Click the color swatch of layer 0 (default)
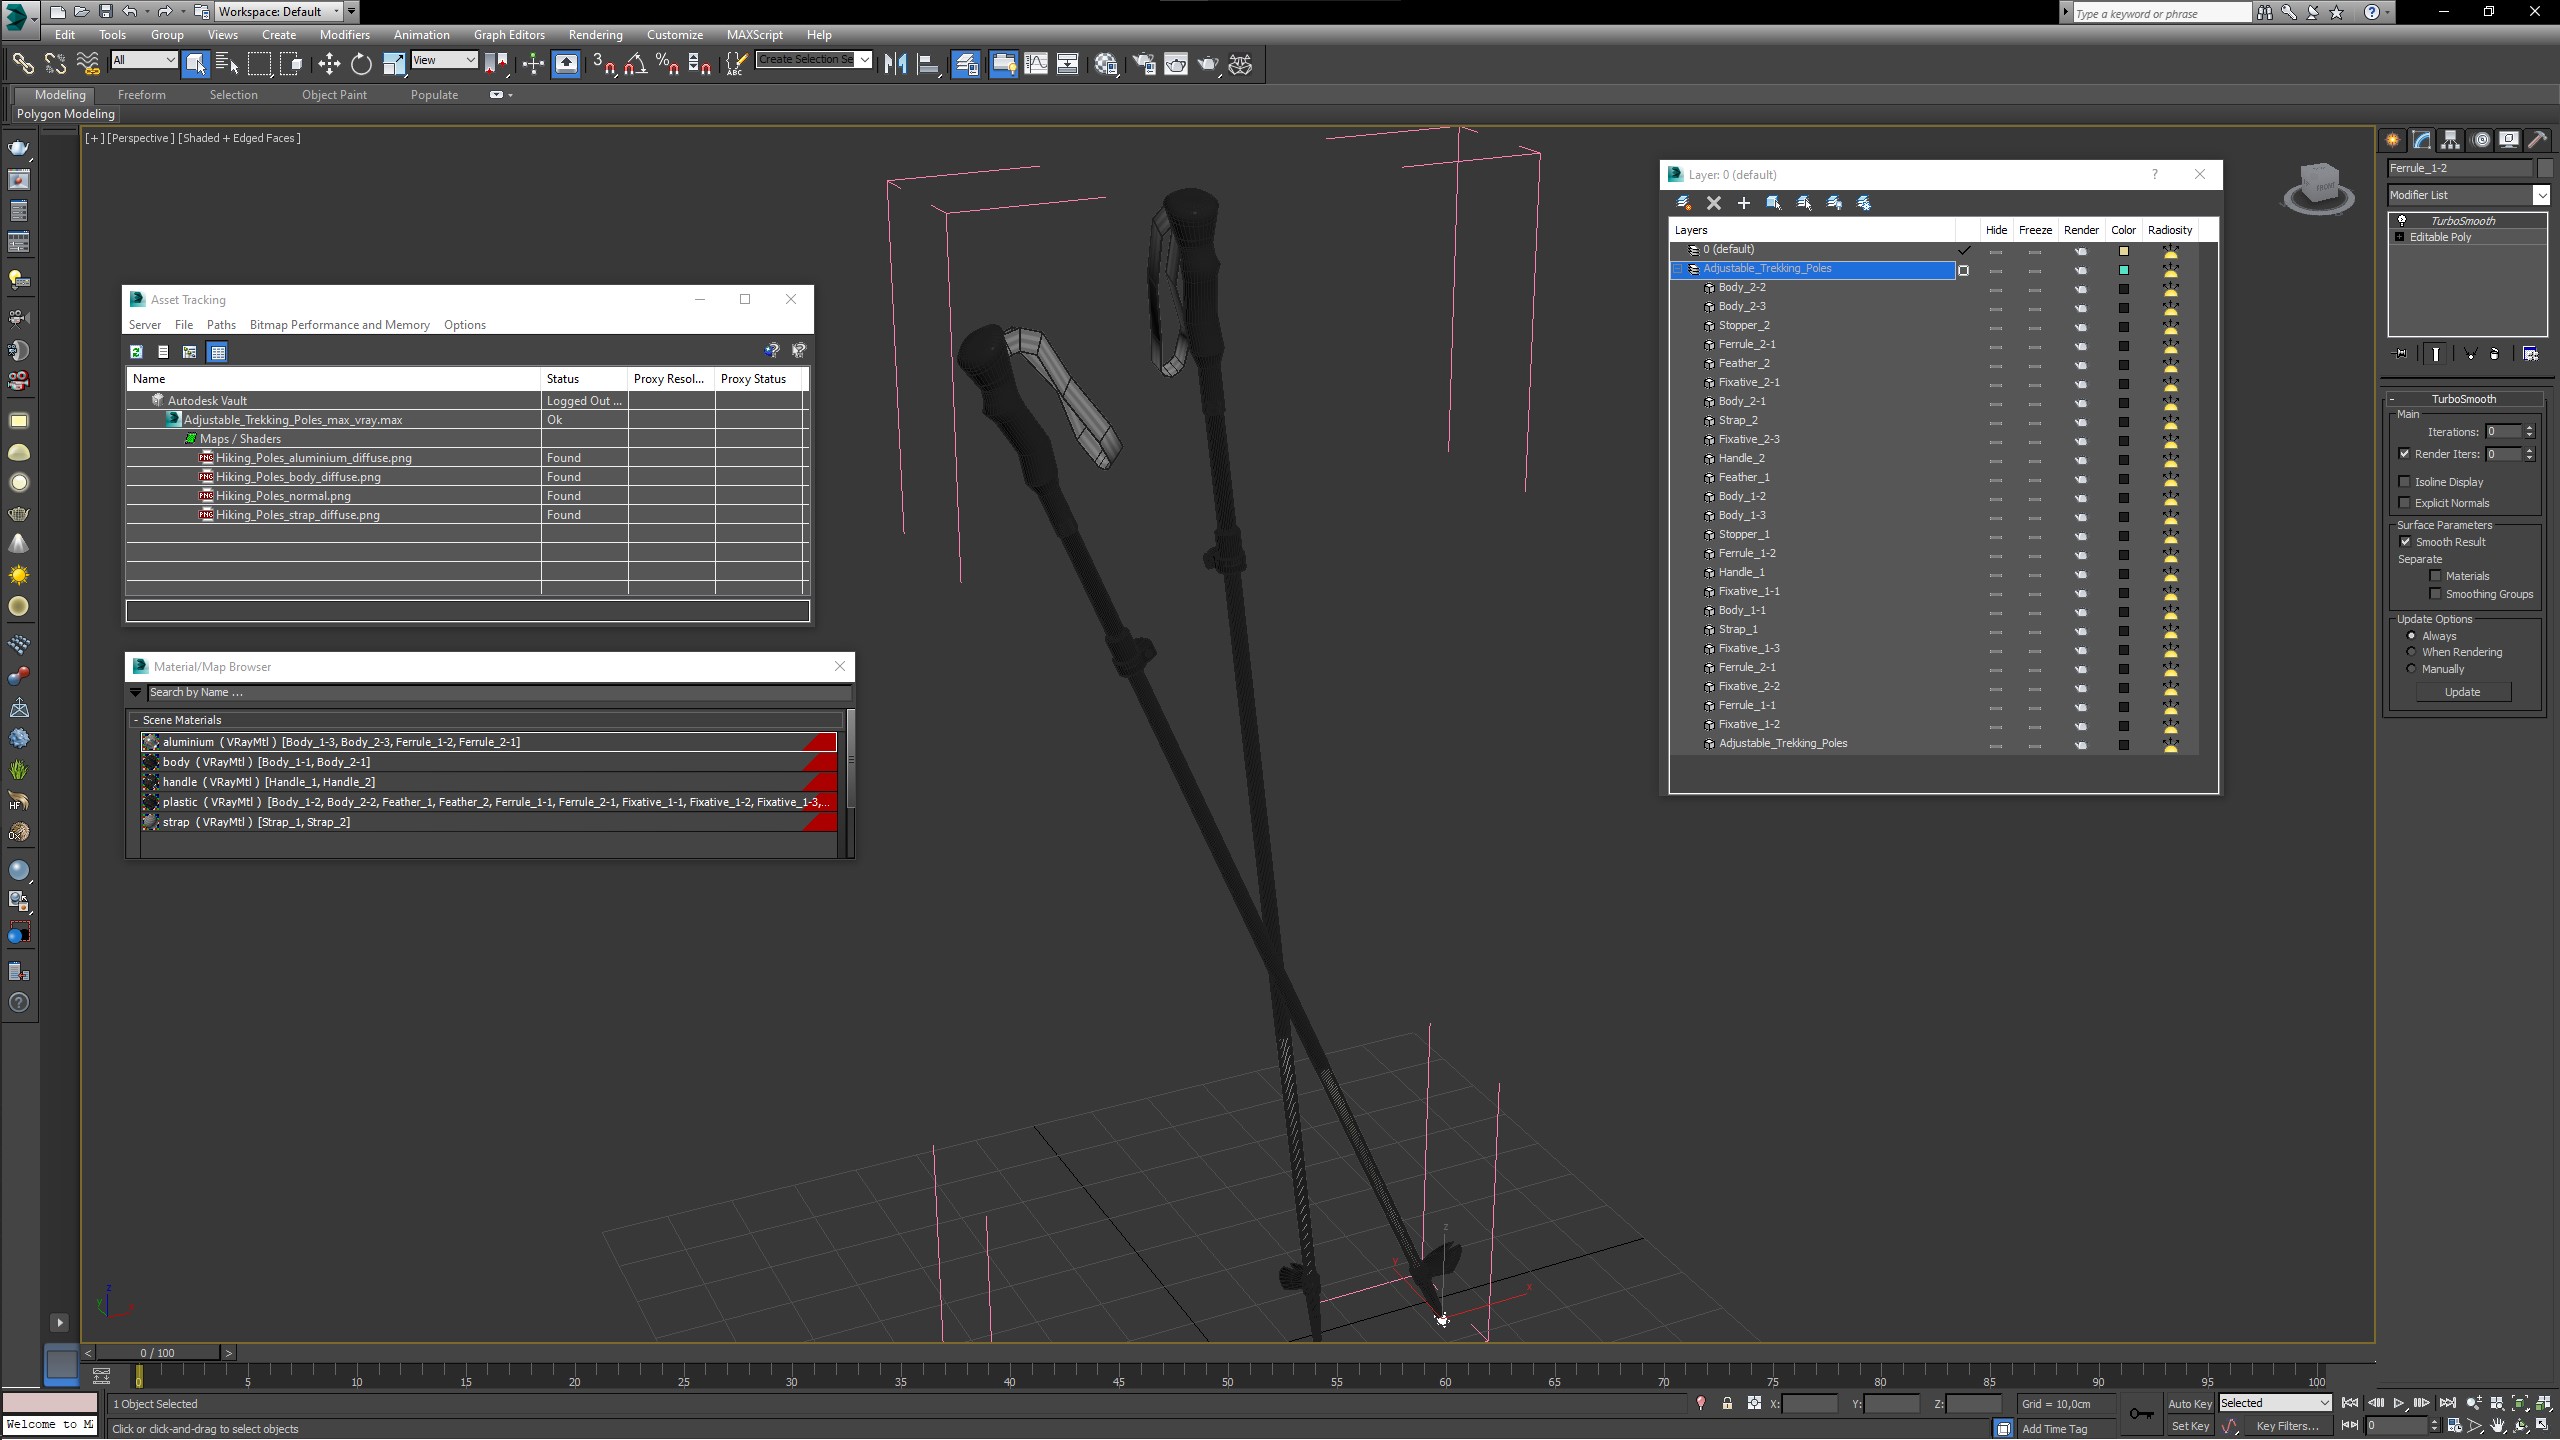This screenshot has height=1440, width=2560. [x=2123, y=251]
